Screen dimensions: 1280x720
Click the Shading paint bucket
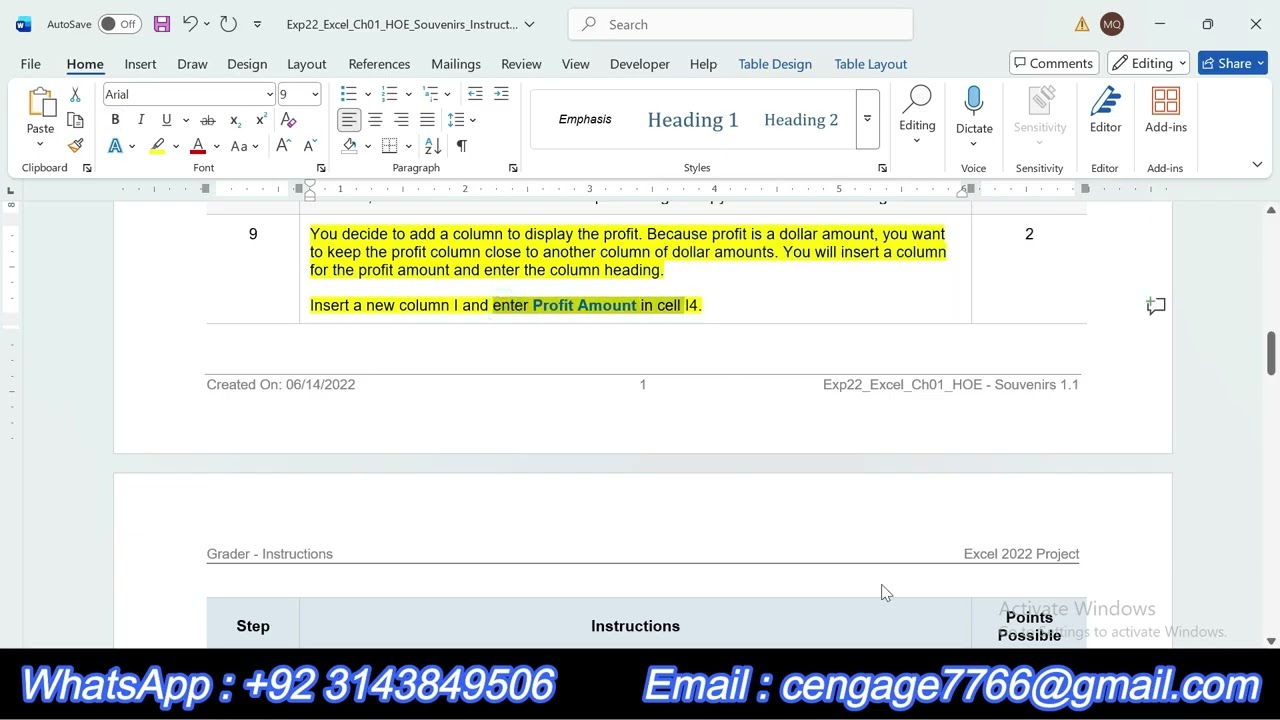coord(349,146)
